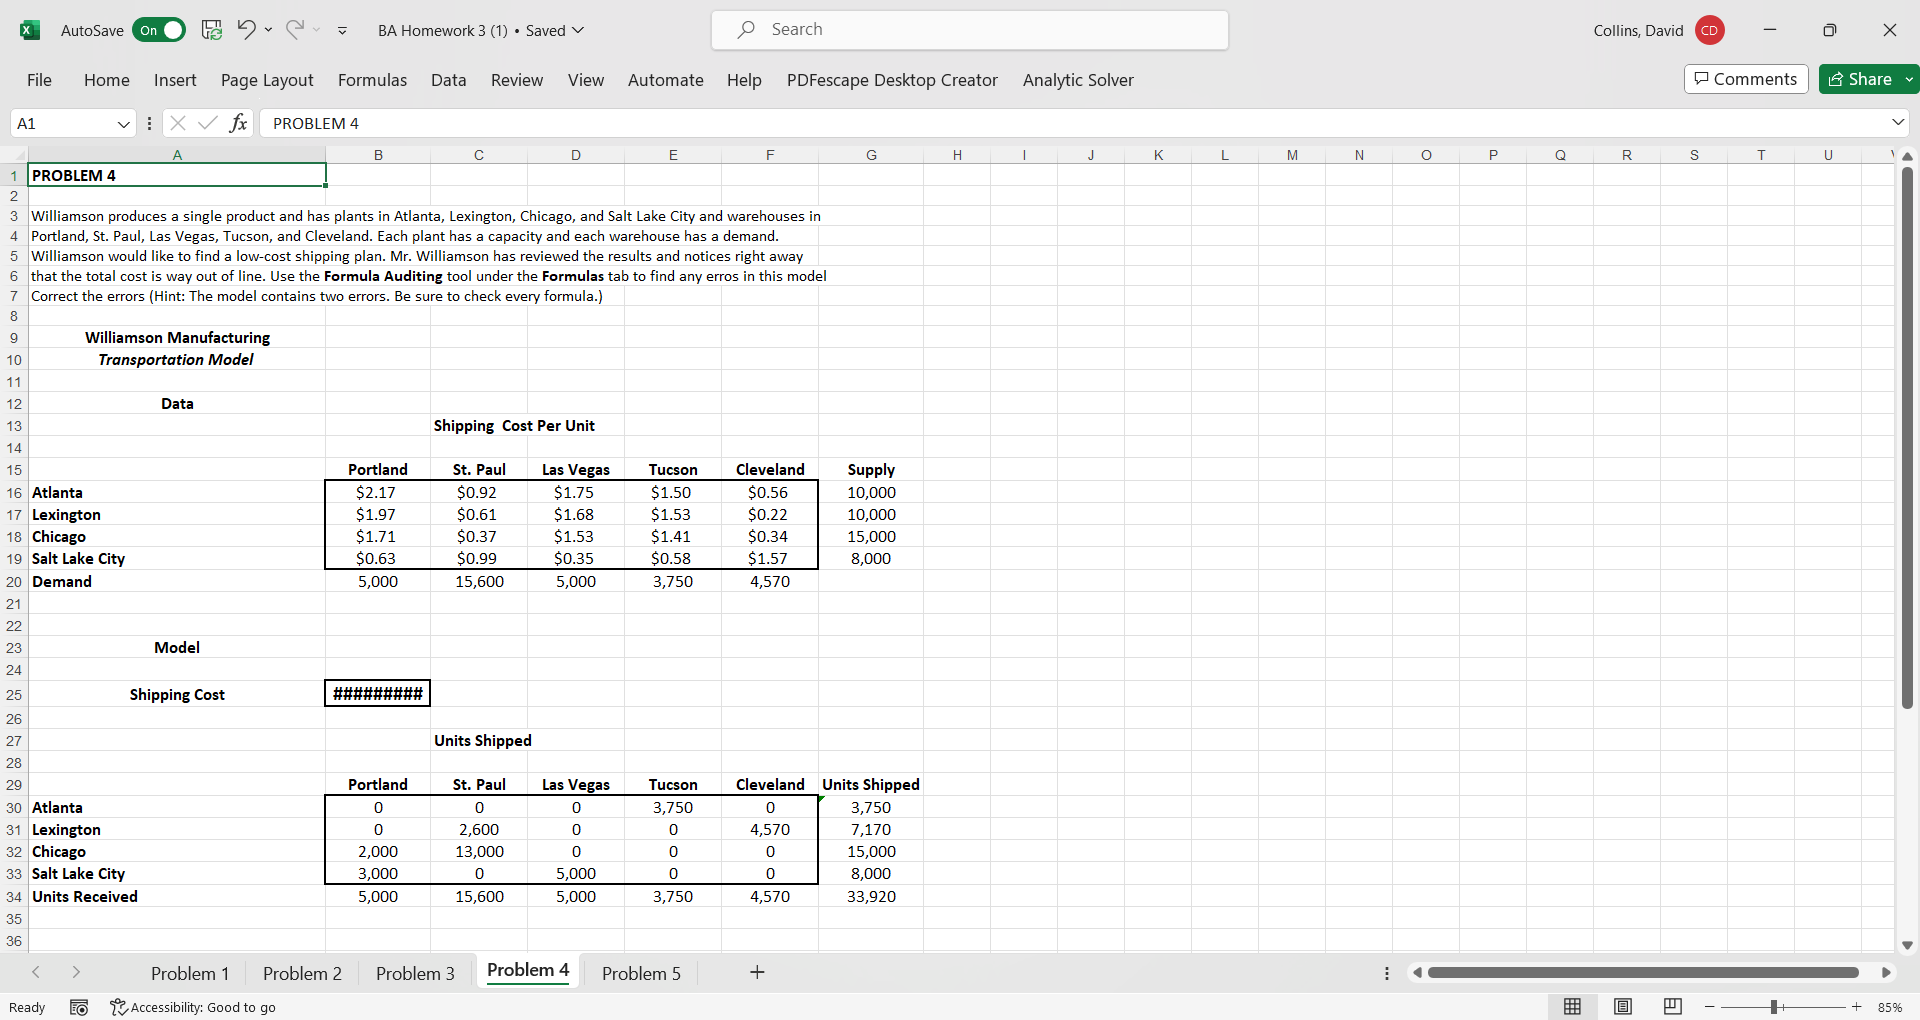
Task: Open the Name Box dropdown
Action: (x=123, y=123)
